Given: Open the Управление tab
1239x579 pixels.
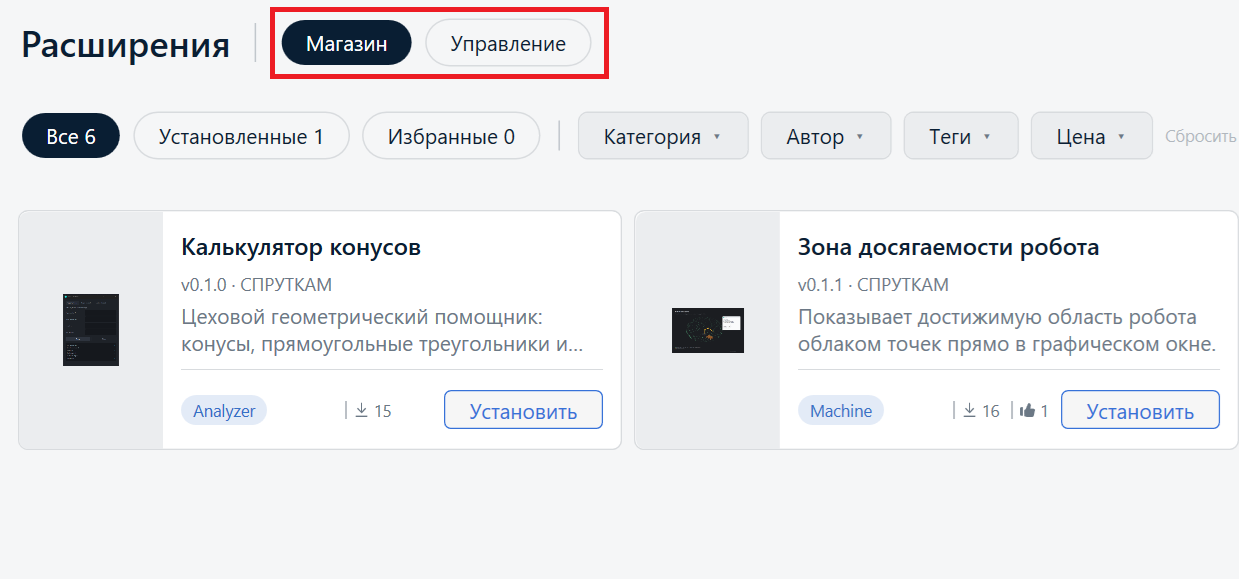Looking at the screenshot, I should (508, 44).
